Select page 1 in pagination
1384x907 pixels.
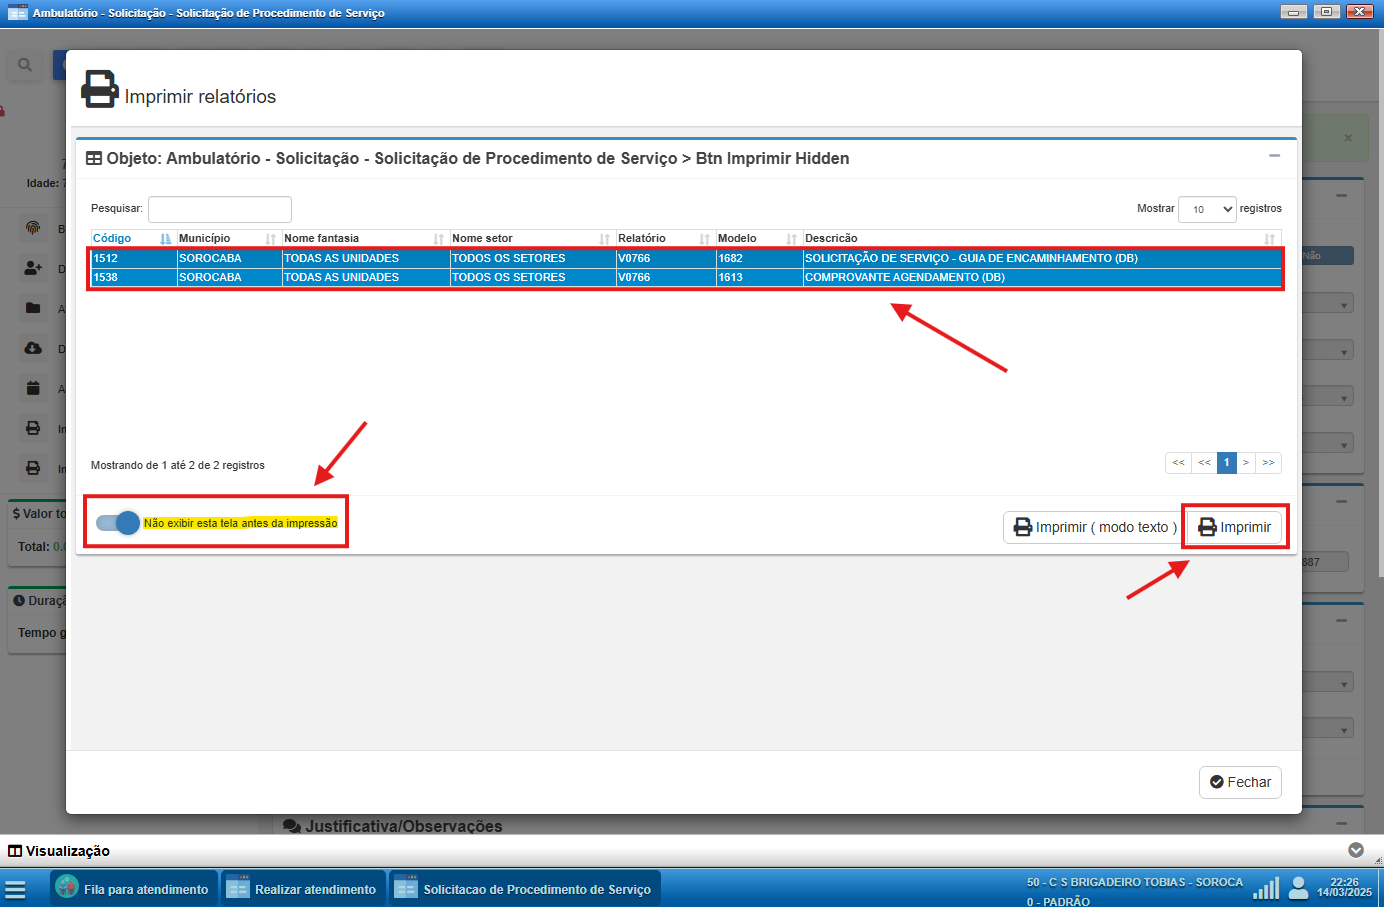click(x=1226, y=463)
